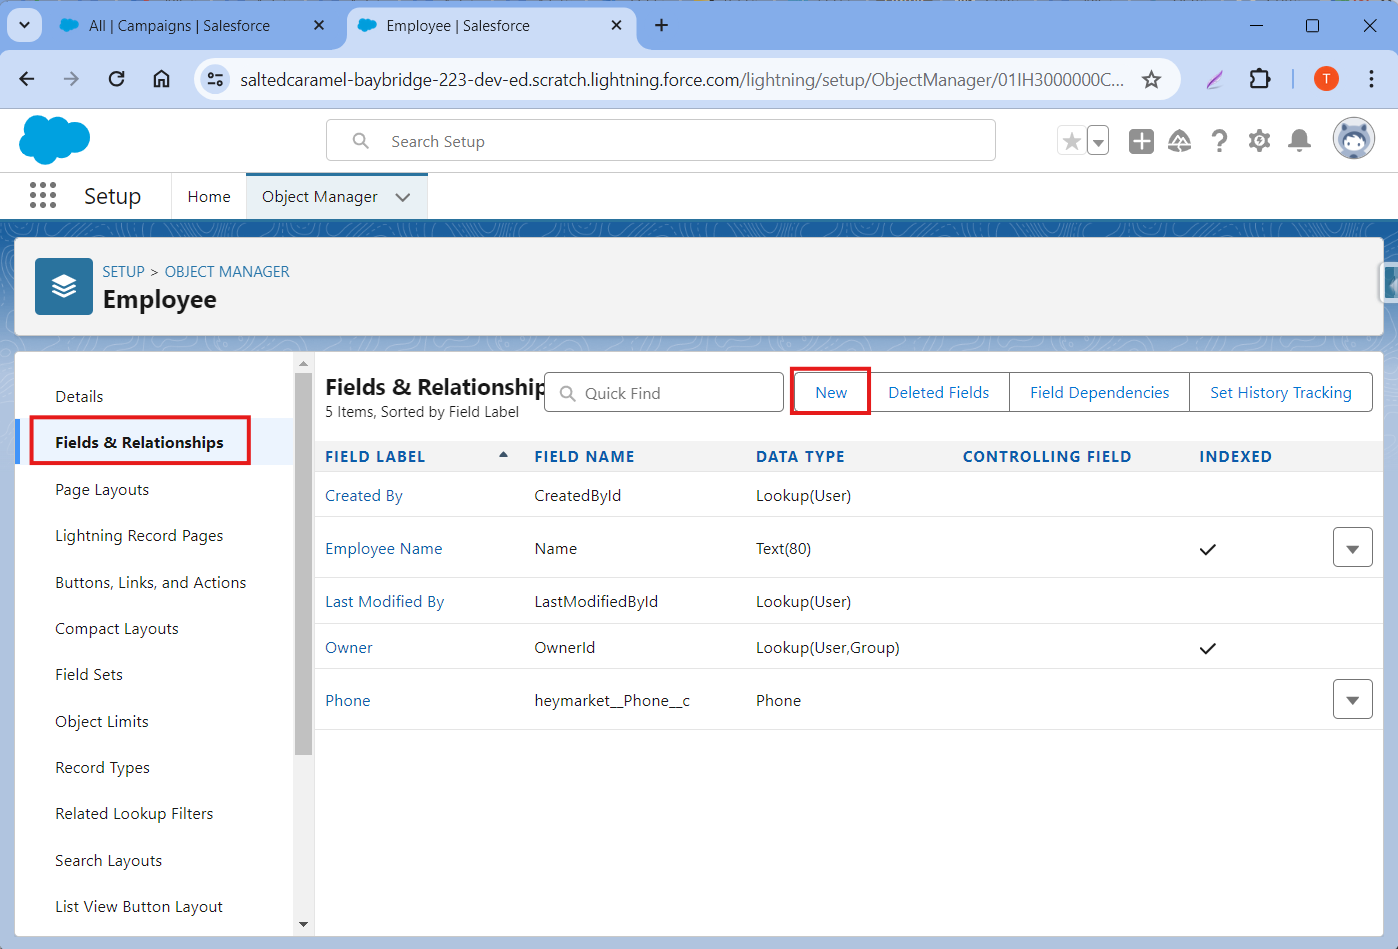This screenshot has width=1398, height=949.
Task: Open Page Layouts in the sidebar
Action: tap(102, 490)
